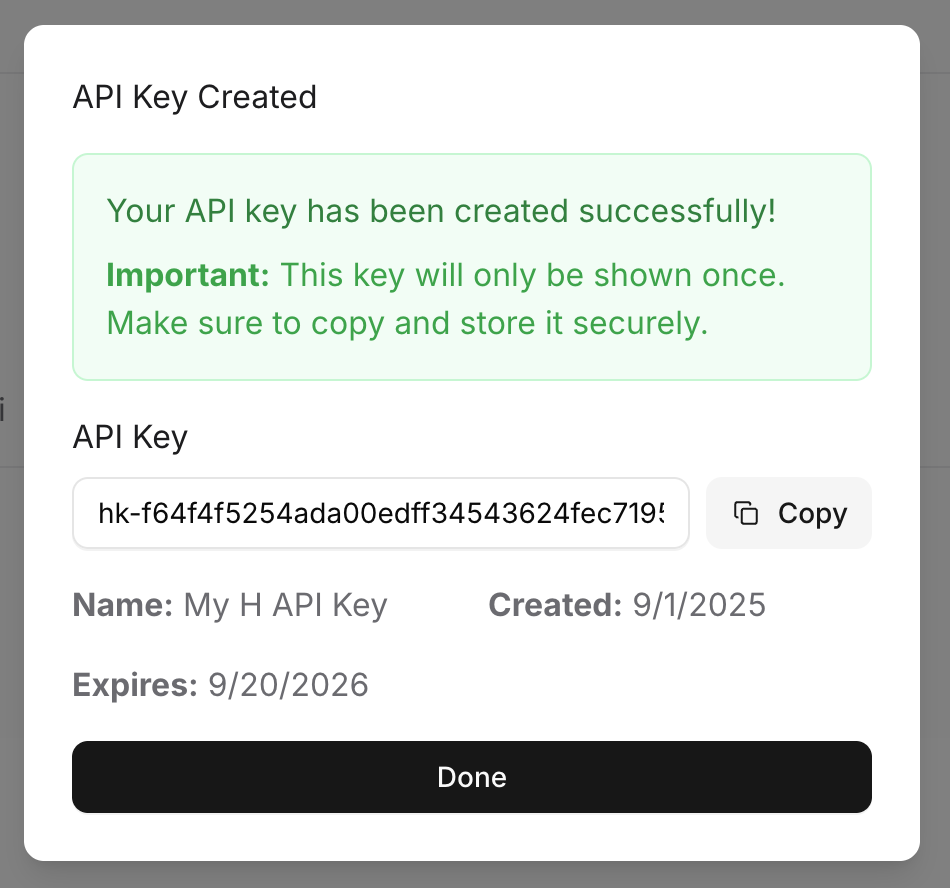Dismiss the dialog with the Done button
Image resolution: width=950 pixels, height=888 pixels.
coord(472,777)
